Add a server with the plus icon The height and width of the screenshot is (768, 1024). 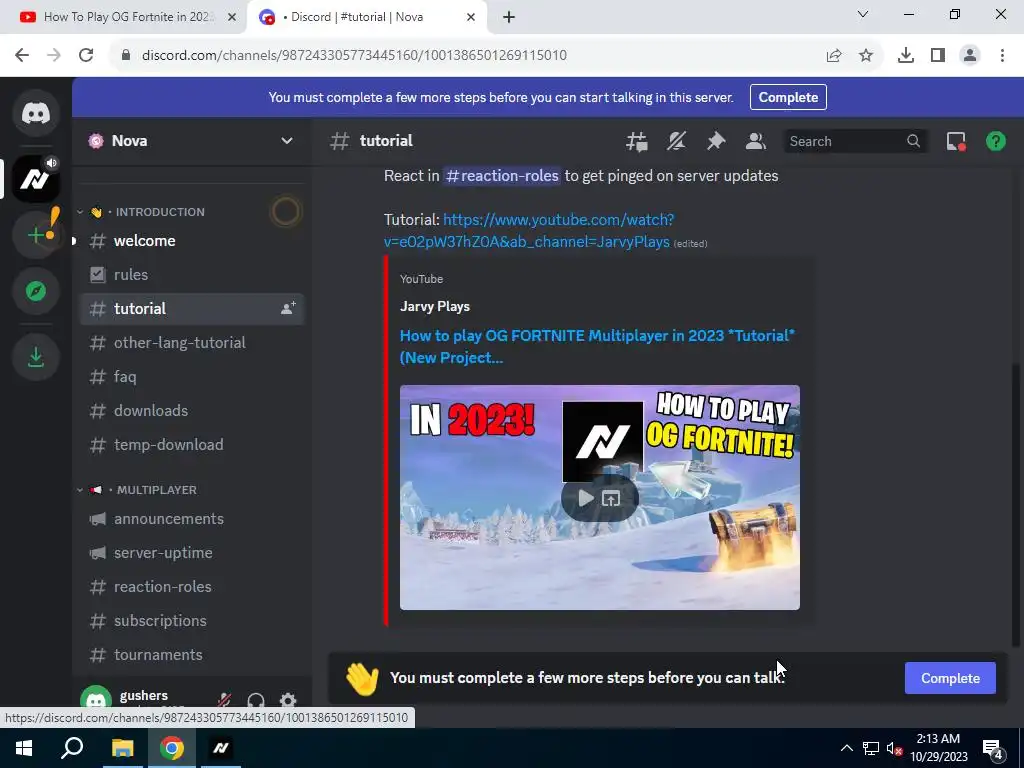point(36,235)
